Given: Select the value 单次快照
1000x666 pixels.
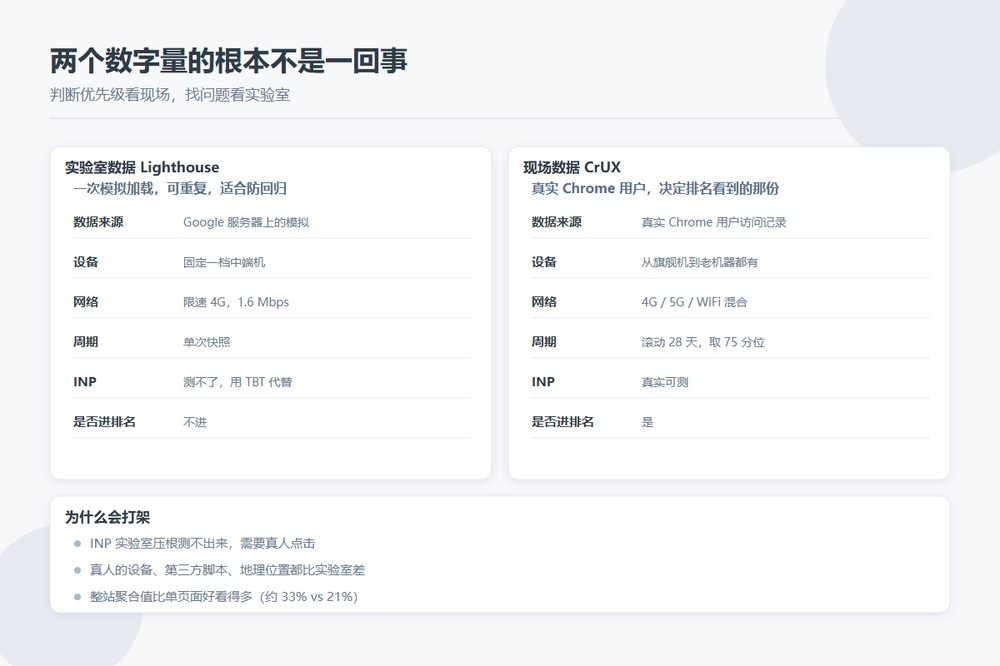Looking at the screenshot, I should [207, 342].
